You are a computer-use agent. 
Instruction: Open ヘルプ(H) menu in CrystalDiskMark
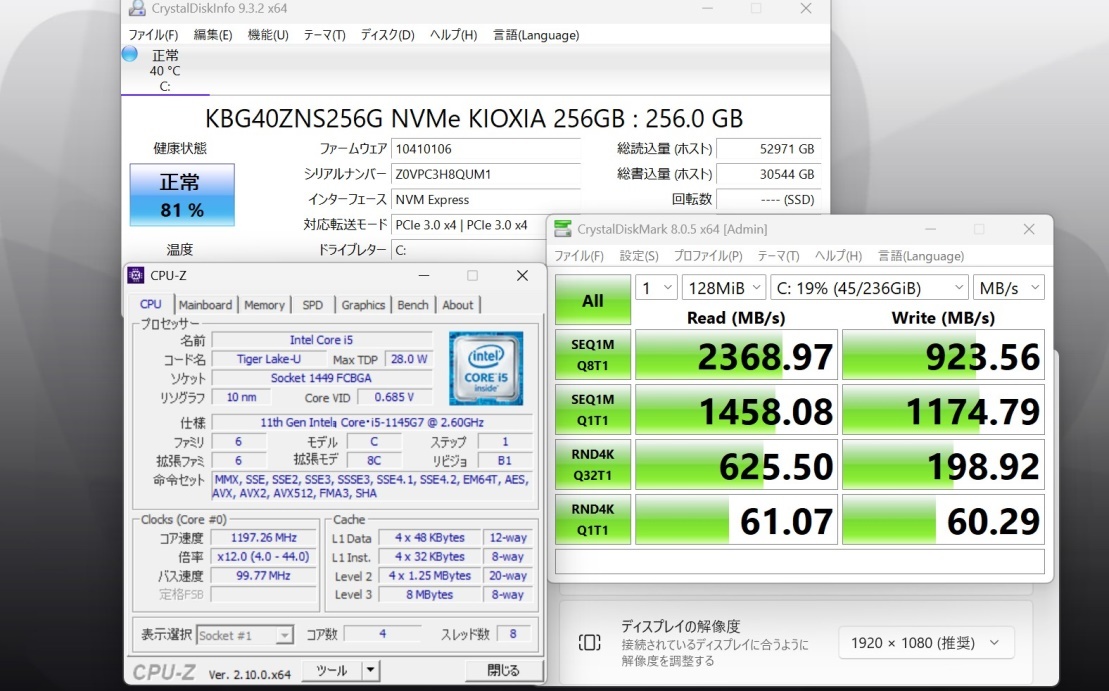pos(839,256)
